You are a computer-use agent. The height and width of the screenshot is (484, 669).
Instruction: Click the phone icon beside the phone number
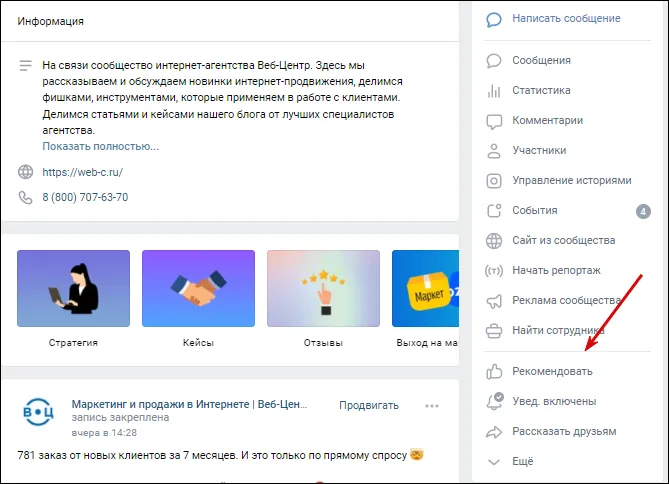click(25, 197)
